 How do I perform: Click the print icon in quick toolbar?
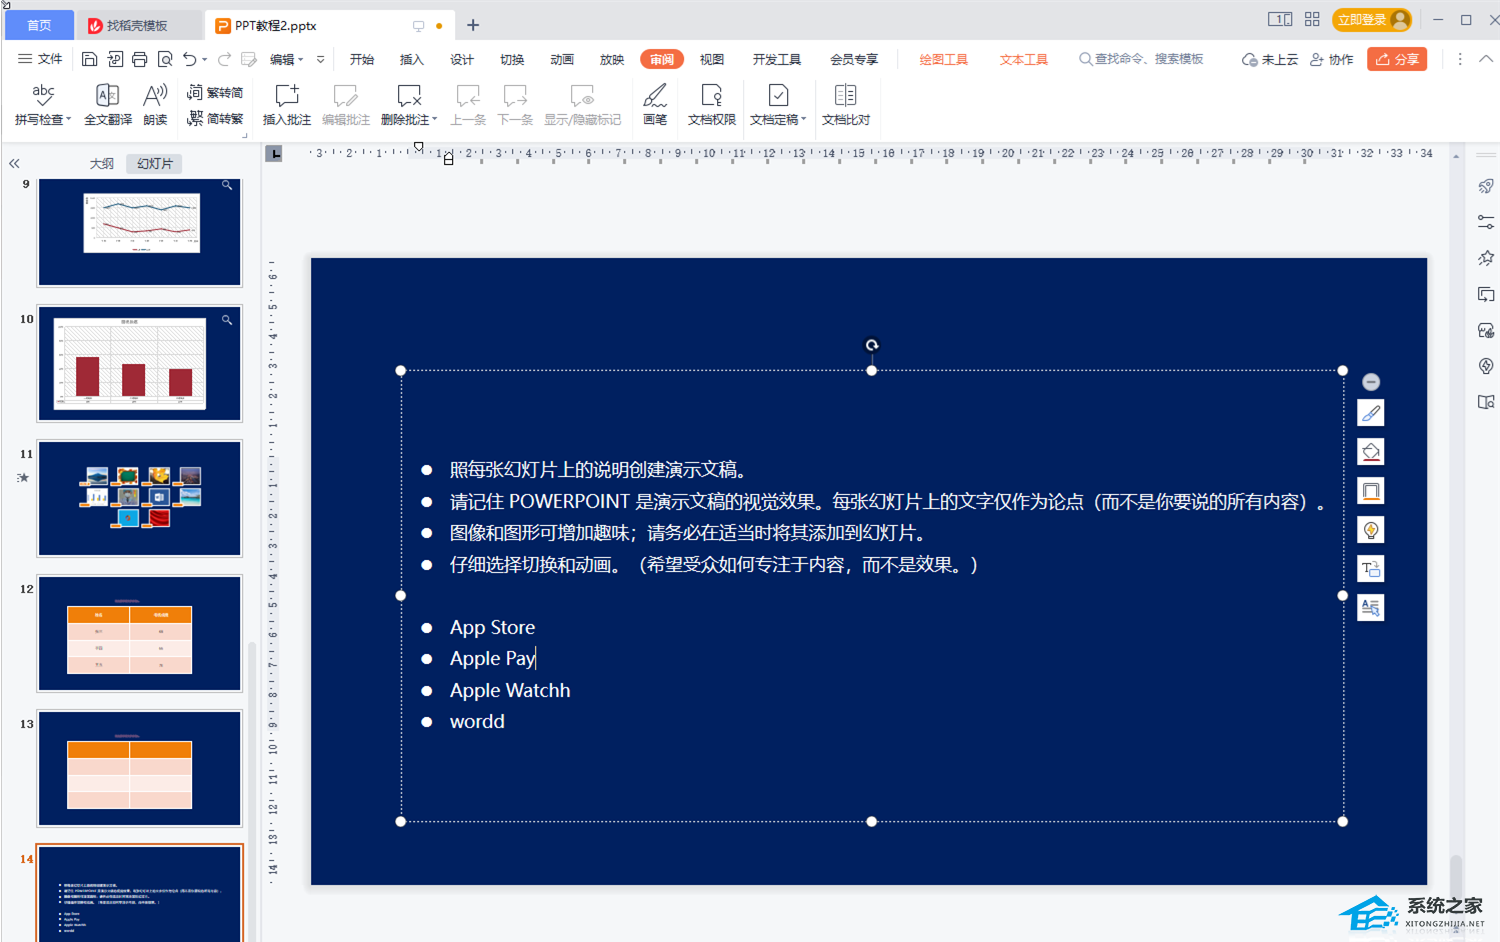tap(140, 59)
